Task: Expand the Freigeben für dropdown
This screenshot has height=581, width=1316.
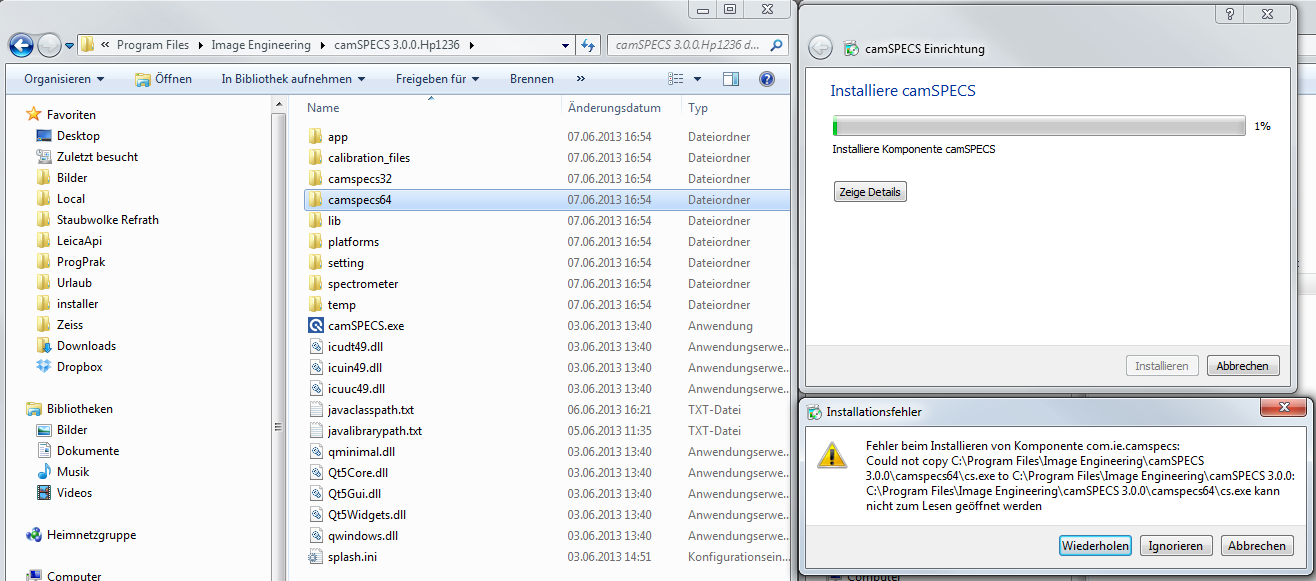Action: click(x=437, y=79)
